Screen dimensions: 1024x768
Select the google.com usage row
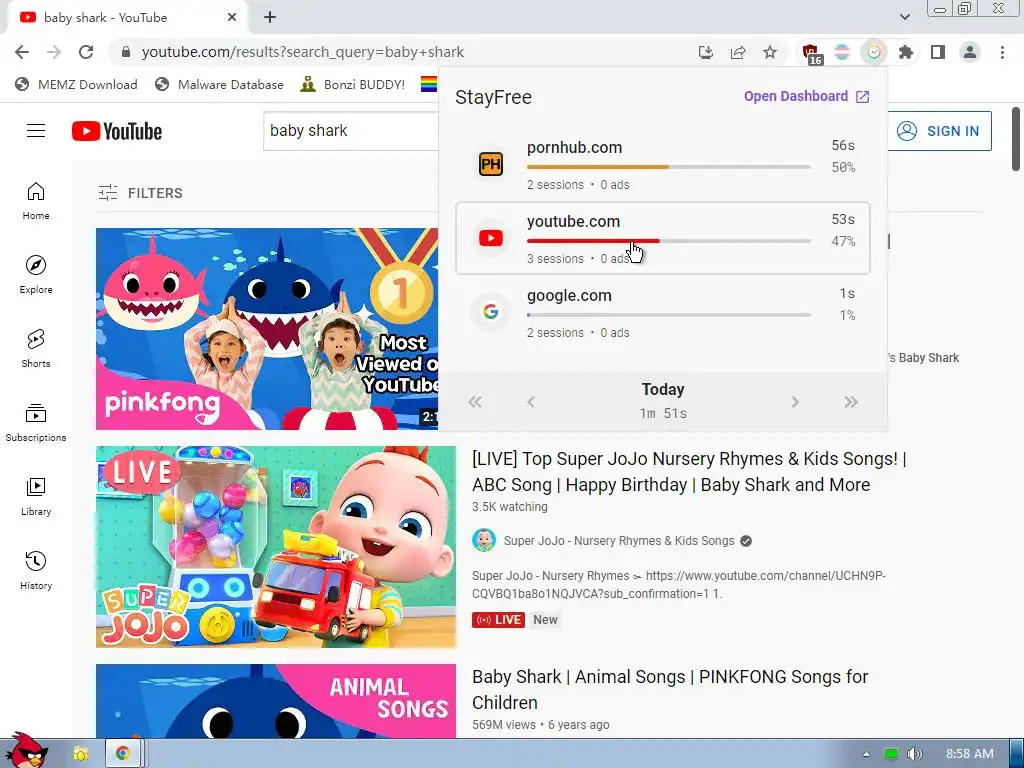[663, 312]
